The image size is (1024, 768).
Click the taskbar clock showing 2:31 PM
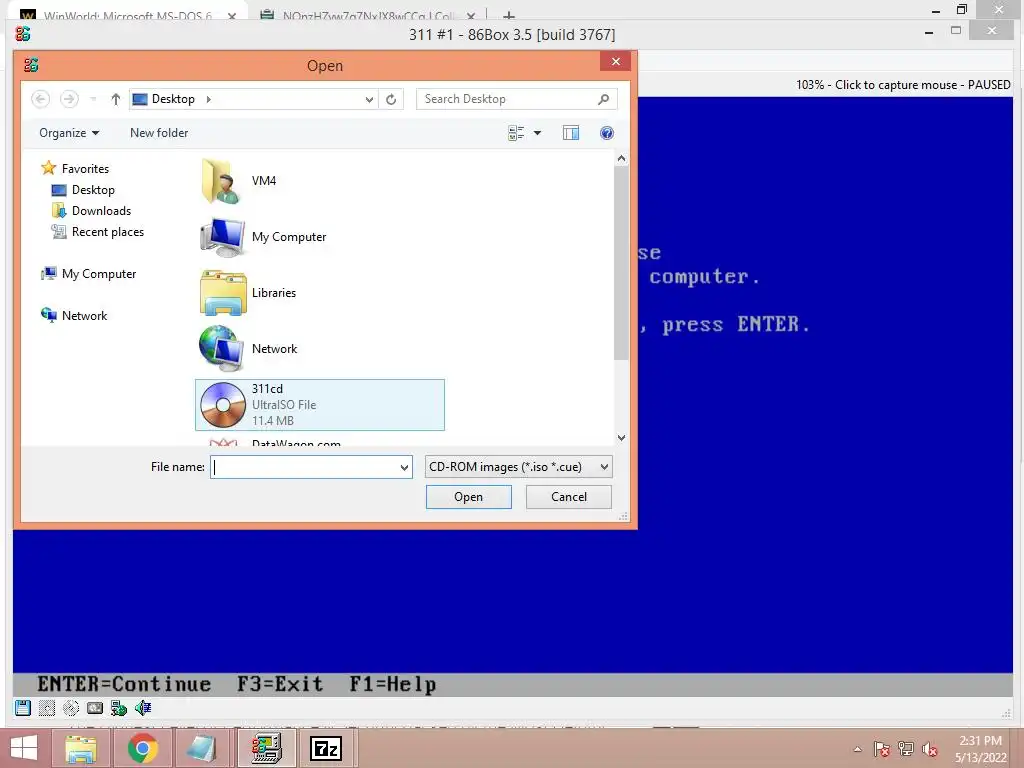pyautogui.click(x=980, y=749)
